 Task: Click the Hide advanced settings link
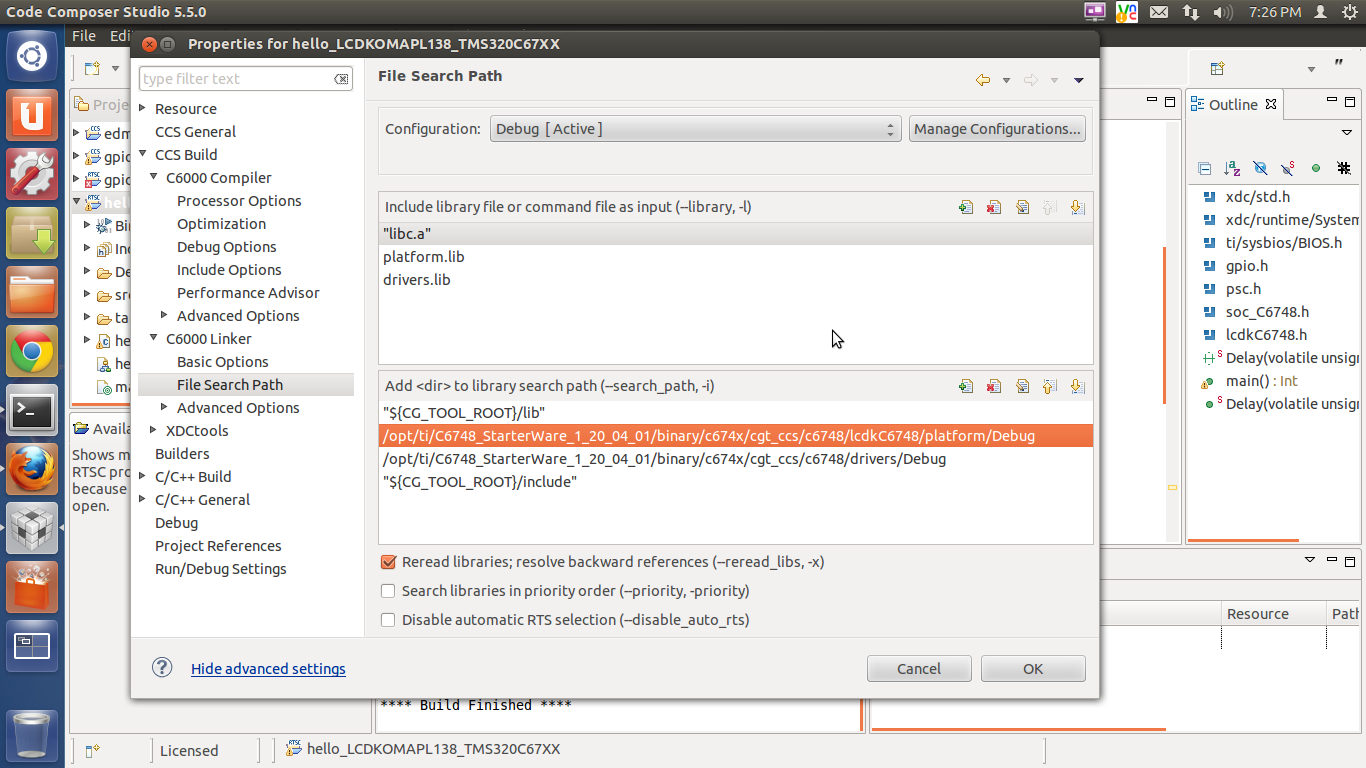tap(268, 668)
